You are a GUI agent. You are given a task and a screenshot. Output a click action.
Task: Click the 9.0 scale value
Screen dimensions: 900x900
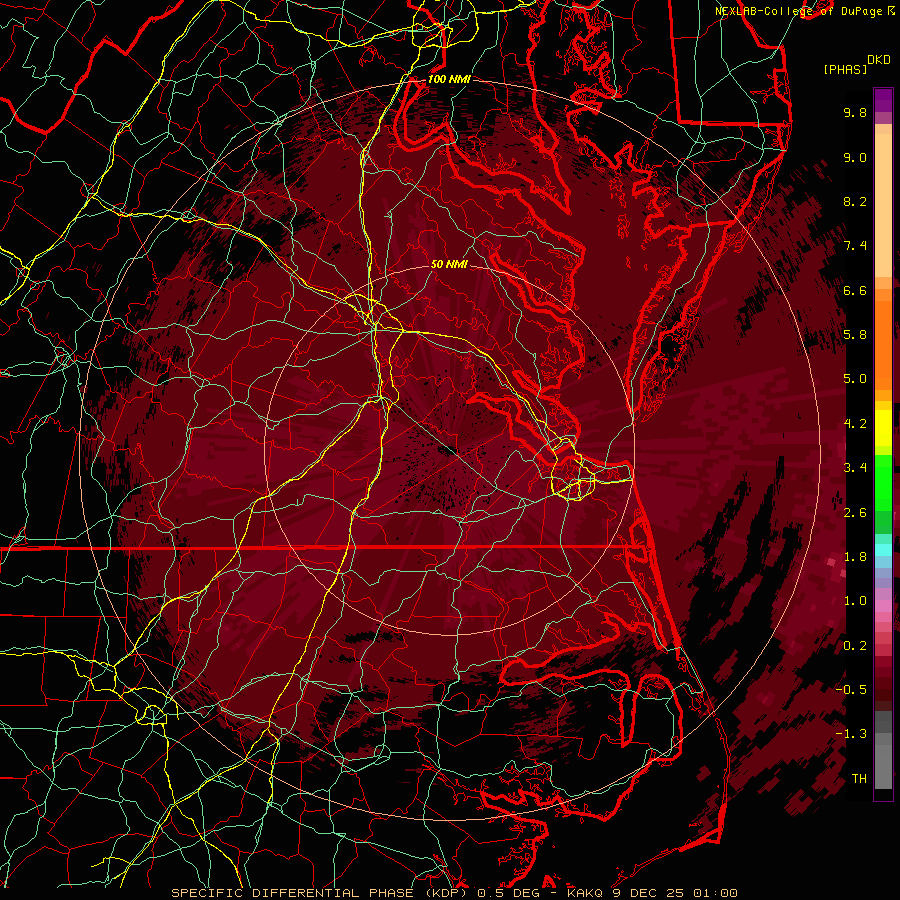tap(855, 157)
